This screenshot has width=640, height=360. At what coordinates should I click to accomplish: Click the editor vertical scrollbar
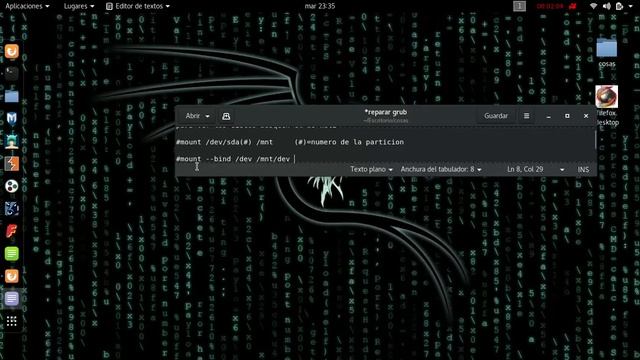[595, 140]
